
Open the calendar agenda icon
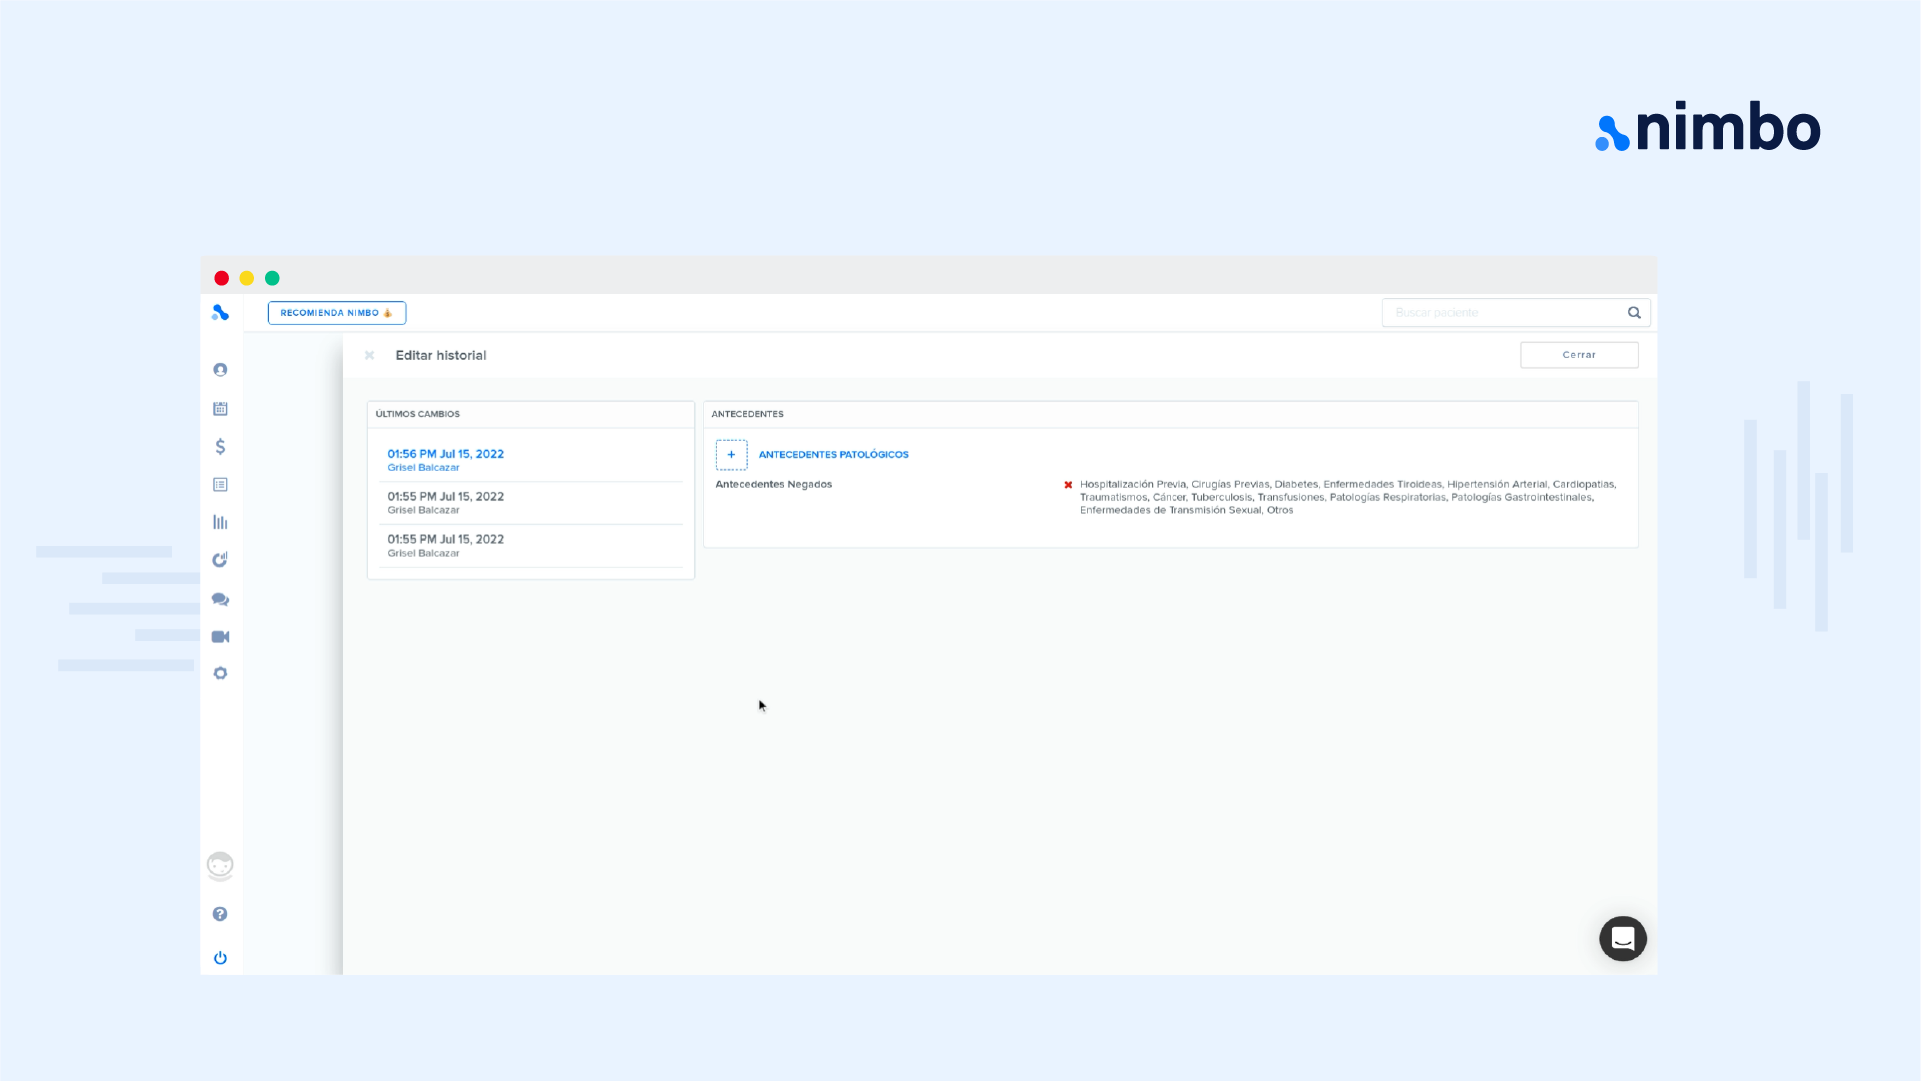pyautogui.click(x=220, y=408)
